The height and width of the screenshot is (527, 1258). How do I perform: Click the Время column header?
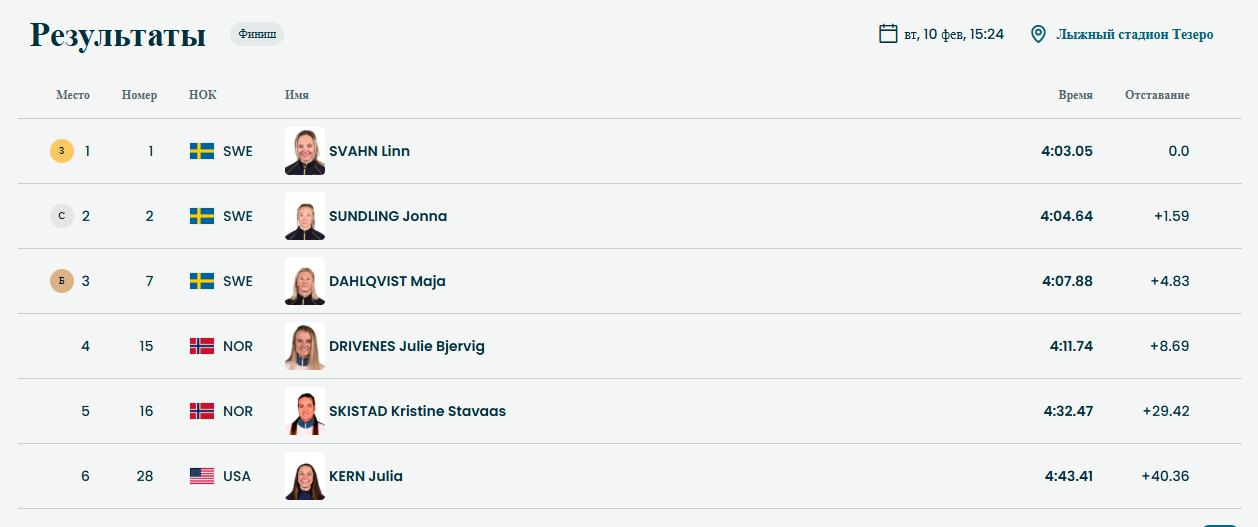[x=1076, y=95]
